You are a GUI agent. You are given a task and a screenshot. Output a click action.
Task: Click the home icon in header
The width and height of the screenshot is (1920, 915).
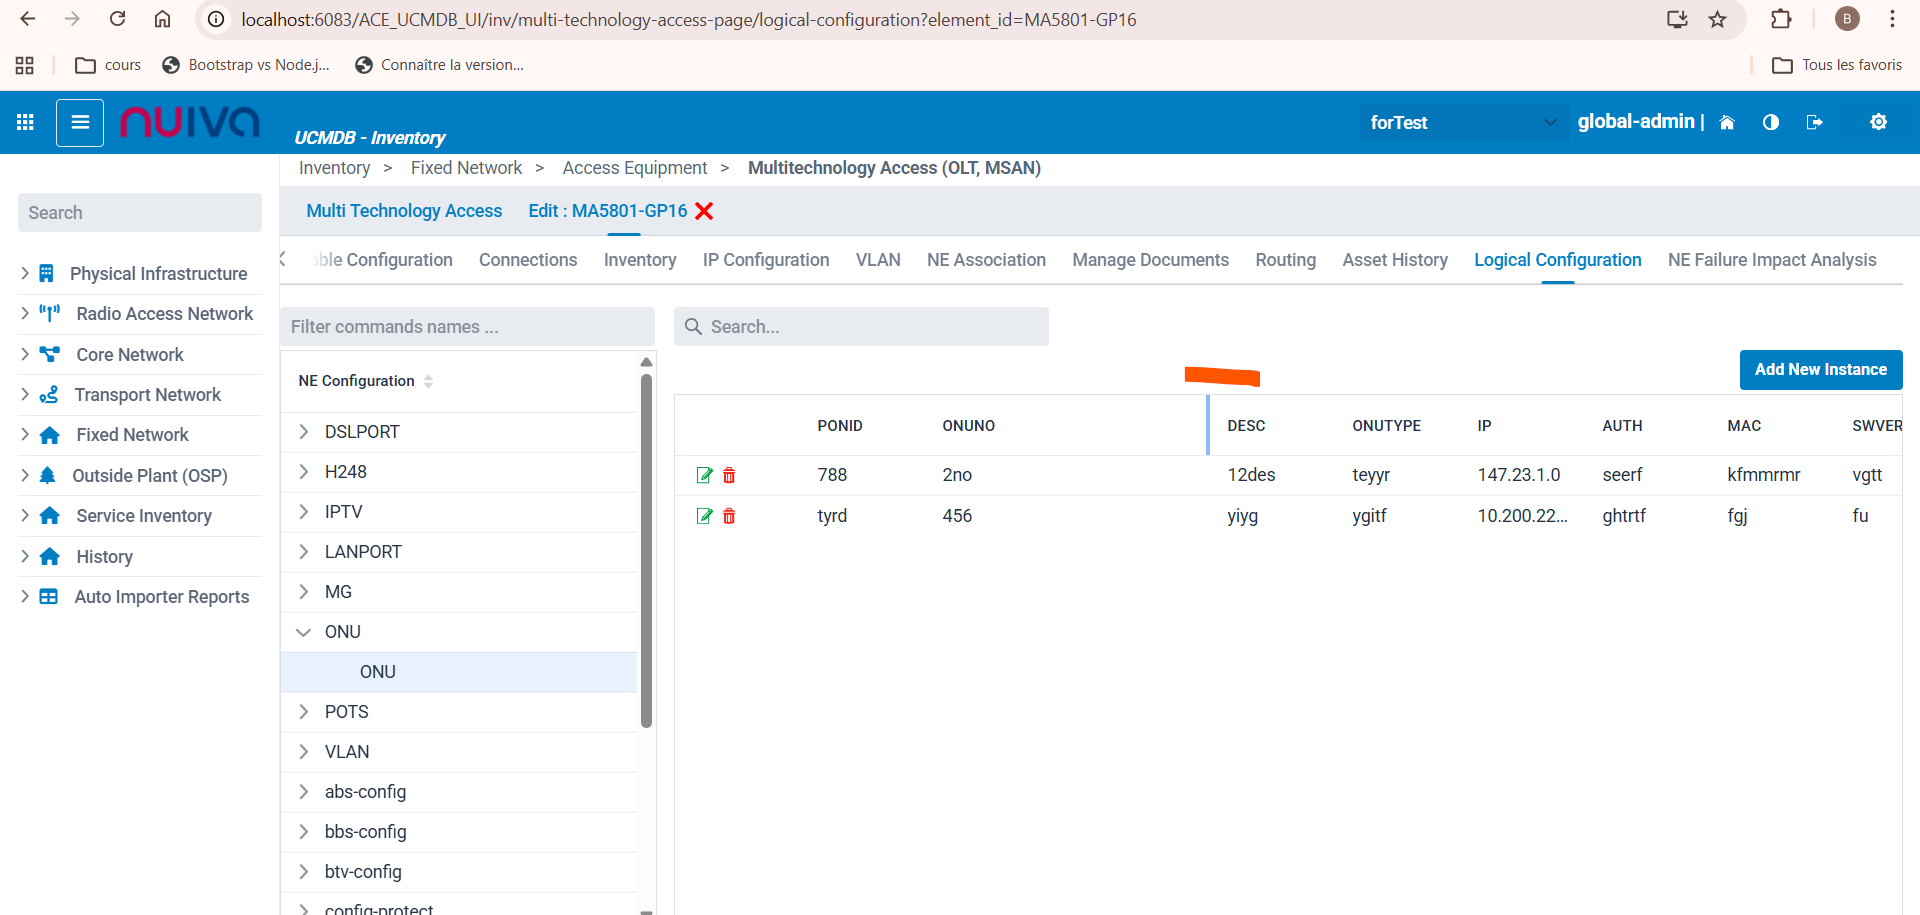pos(1727,122)
